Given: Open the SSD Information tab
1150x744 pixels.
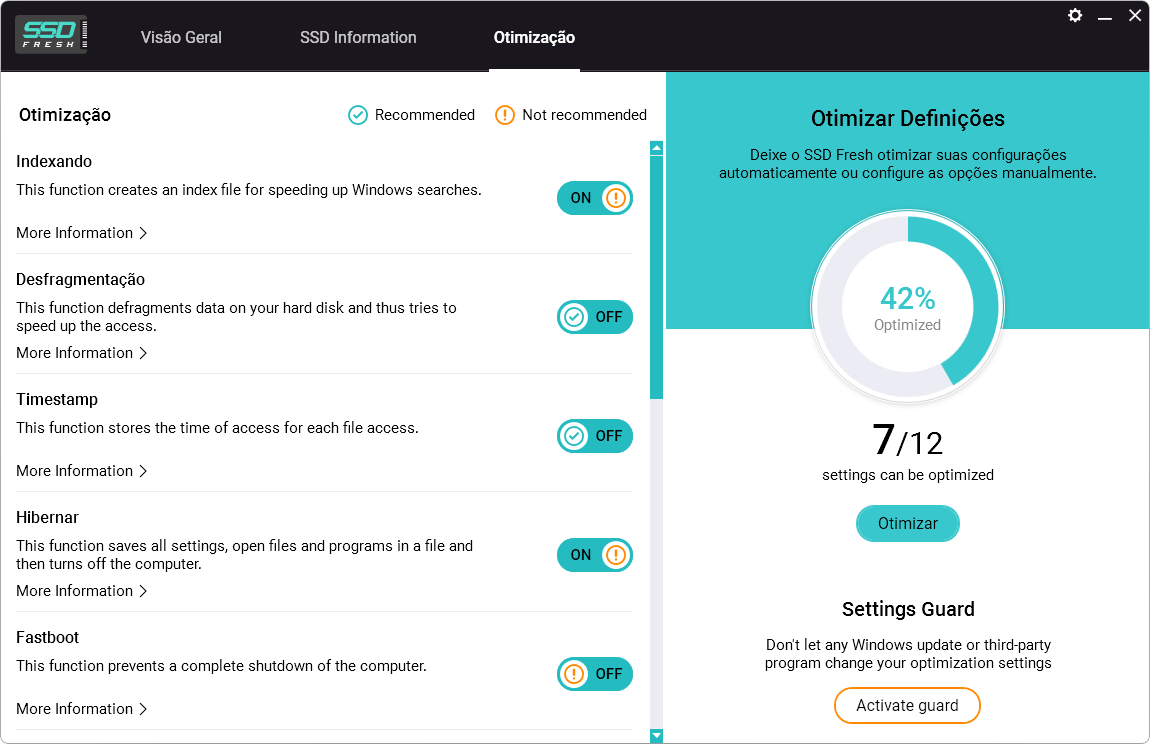Looking at the screenshot, I should 358,37.
